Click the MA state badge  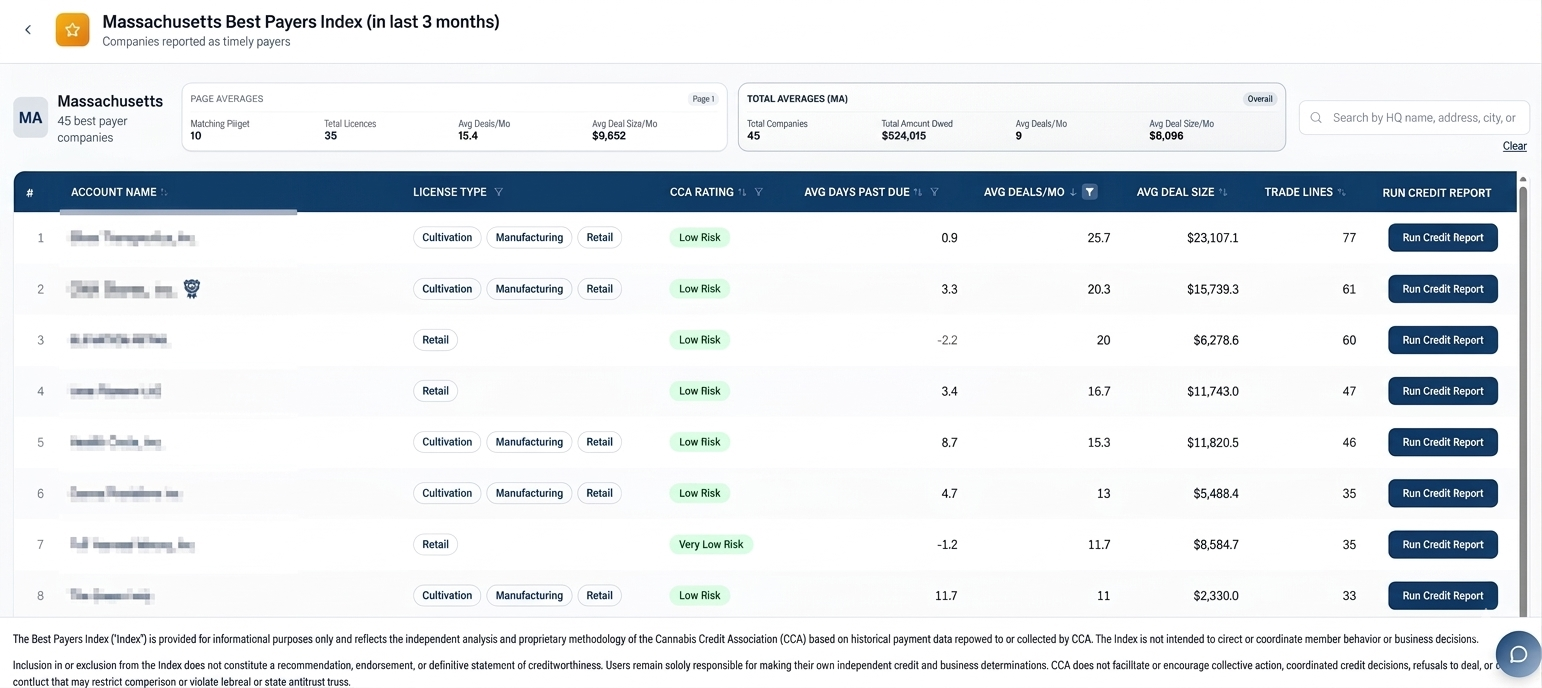coord(31,117)
